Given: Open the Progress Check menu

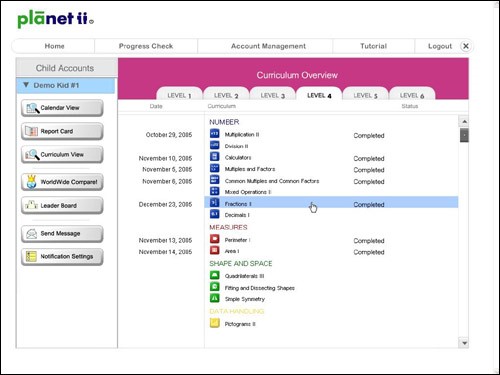Looking at the screenshot, I should [x=146, y=46].
